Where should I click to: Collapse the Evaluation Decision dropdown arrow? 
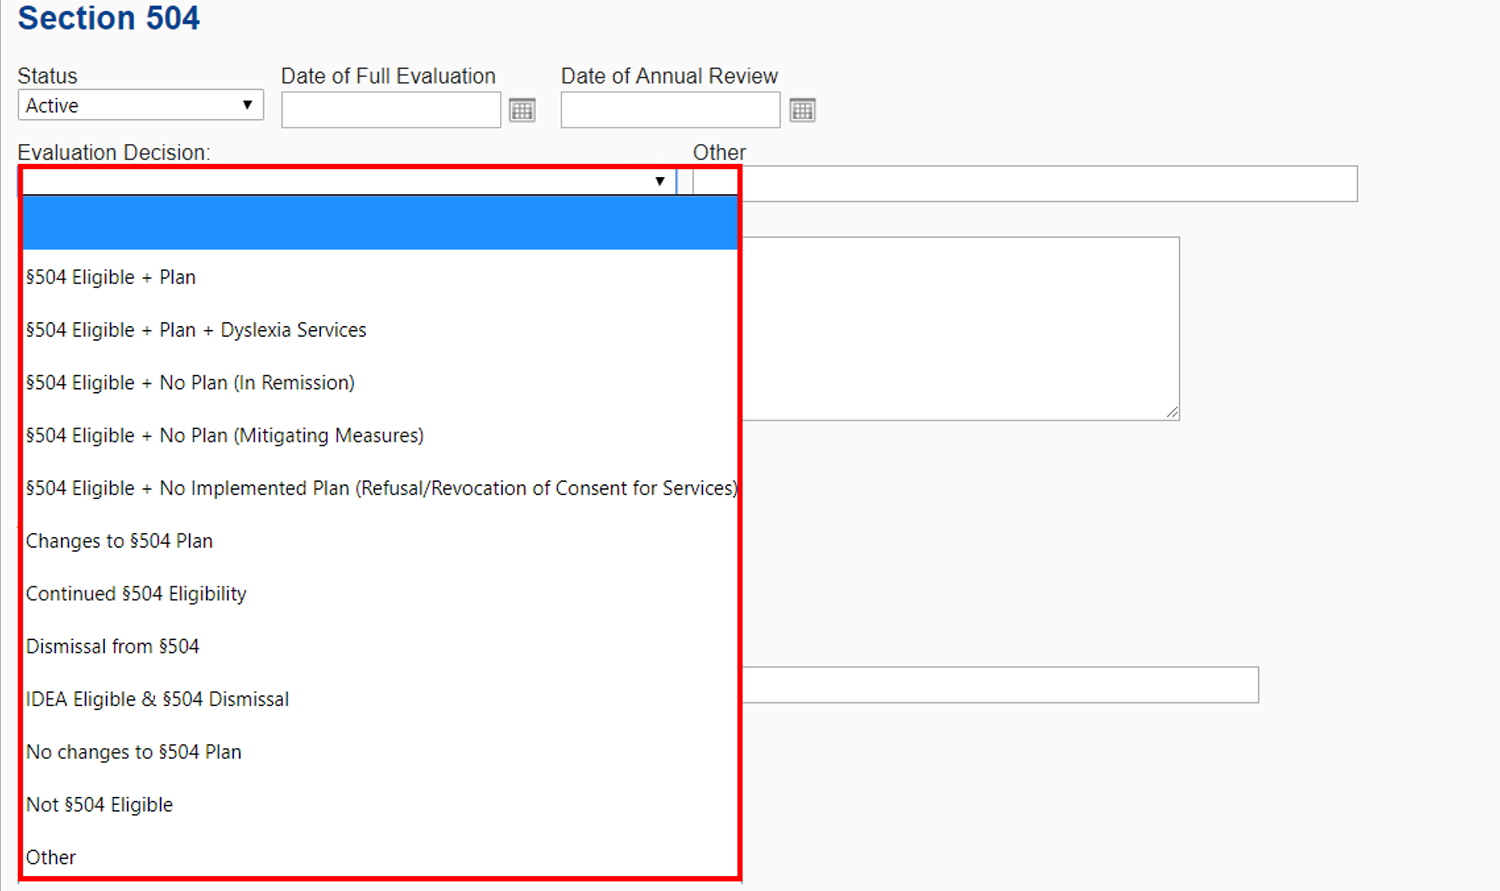pyautogui.click(x=660, y=181)
